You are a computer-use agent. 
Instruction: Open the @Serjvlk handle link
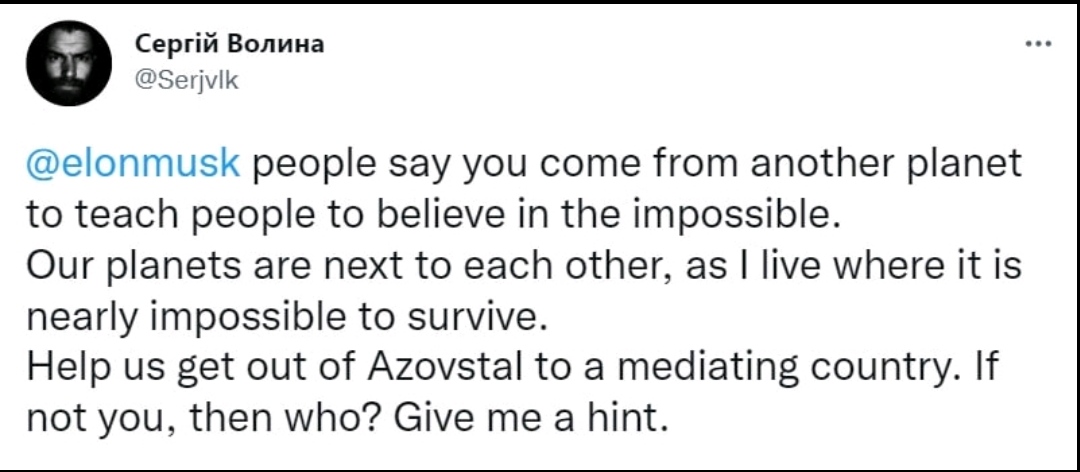click(x=186, y=83)
